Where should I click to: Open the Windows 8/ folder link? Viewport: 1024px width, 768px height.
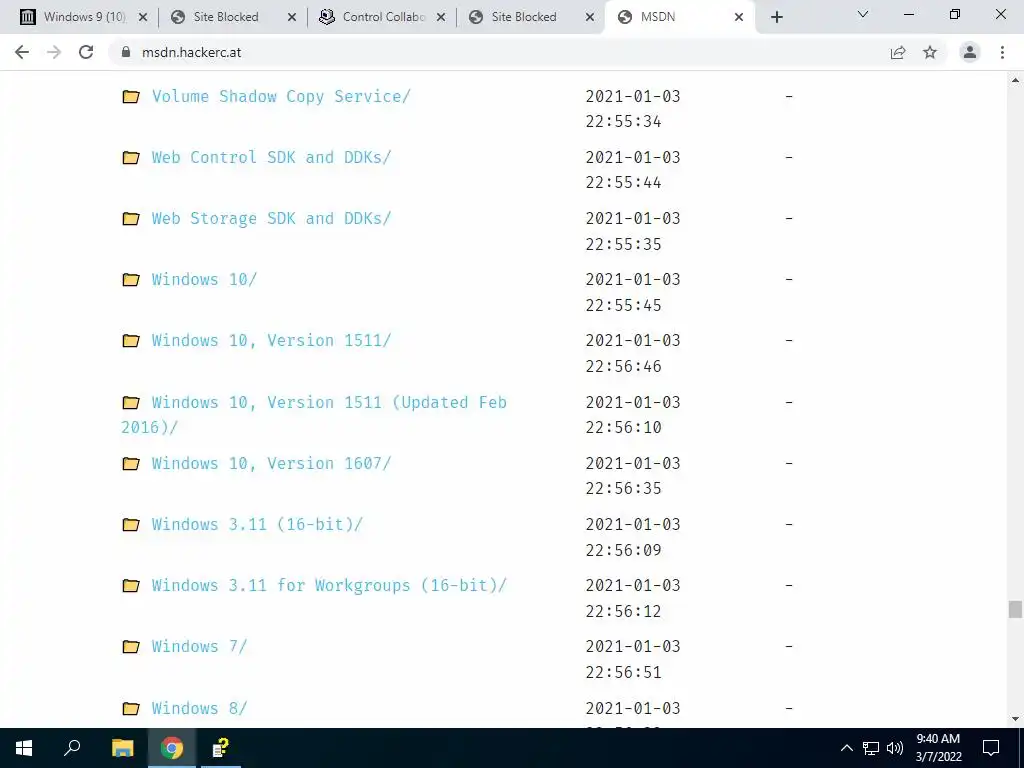199,708
